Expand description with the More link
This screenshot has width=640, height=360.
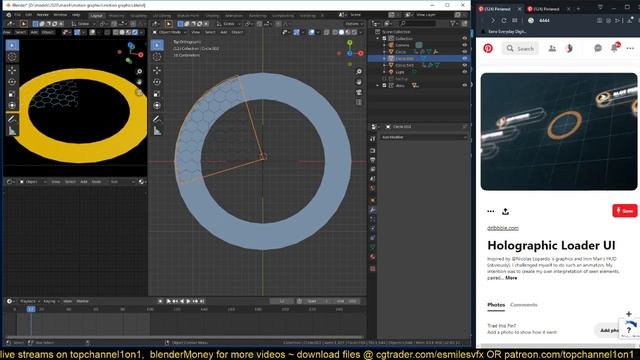coord(511,278)
